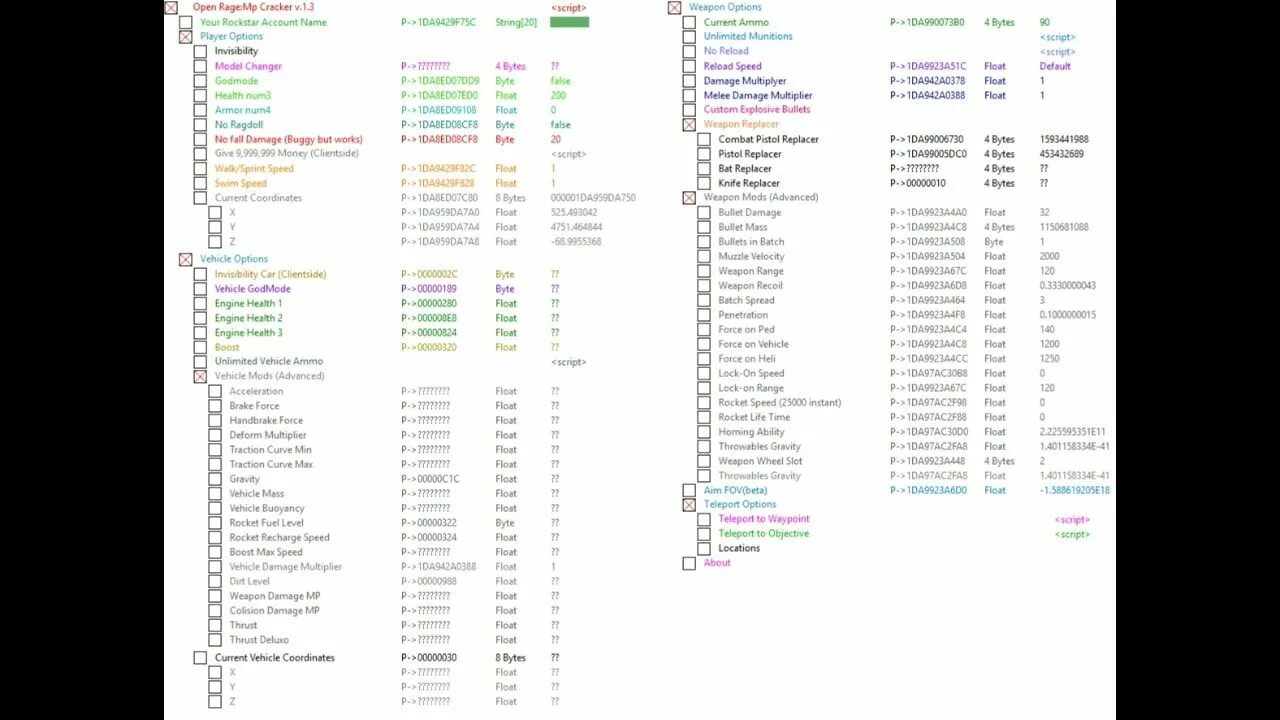Select the Walk/Sprint Speed entry label

pos(254,168)
